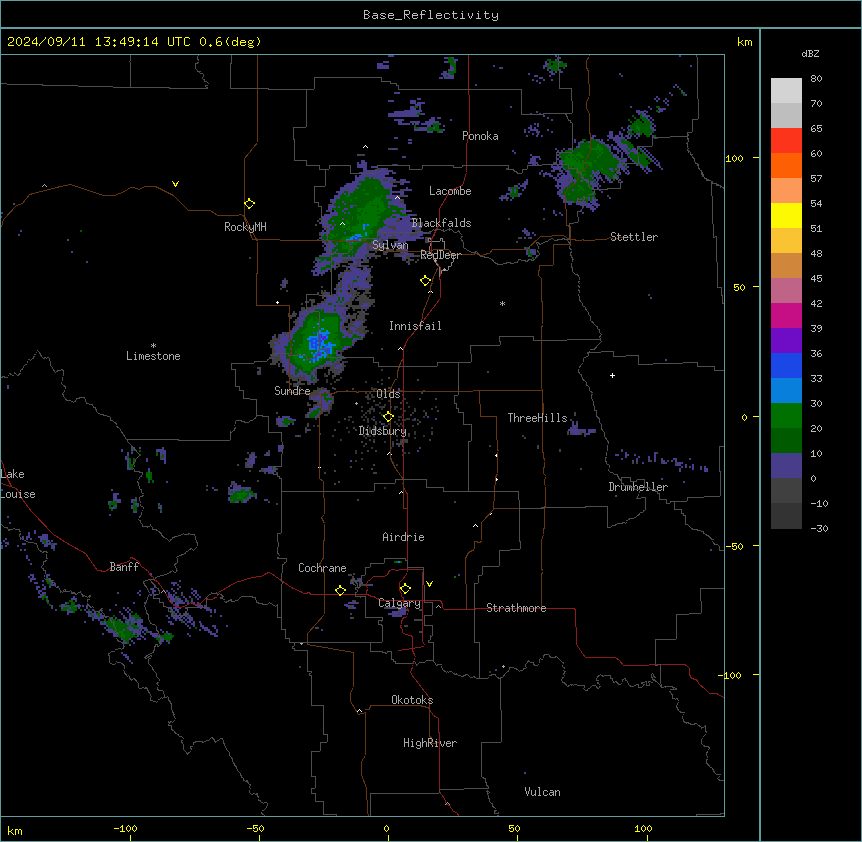Click the RockyMH label

tap(245, 227)
